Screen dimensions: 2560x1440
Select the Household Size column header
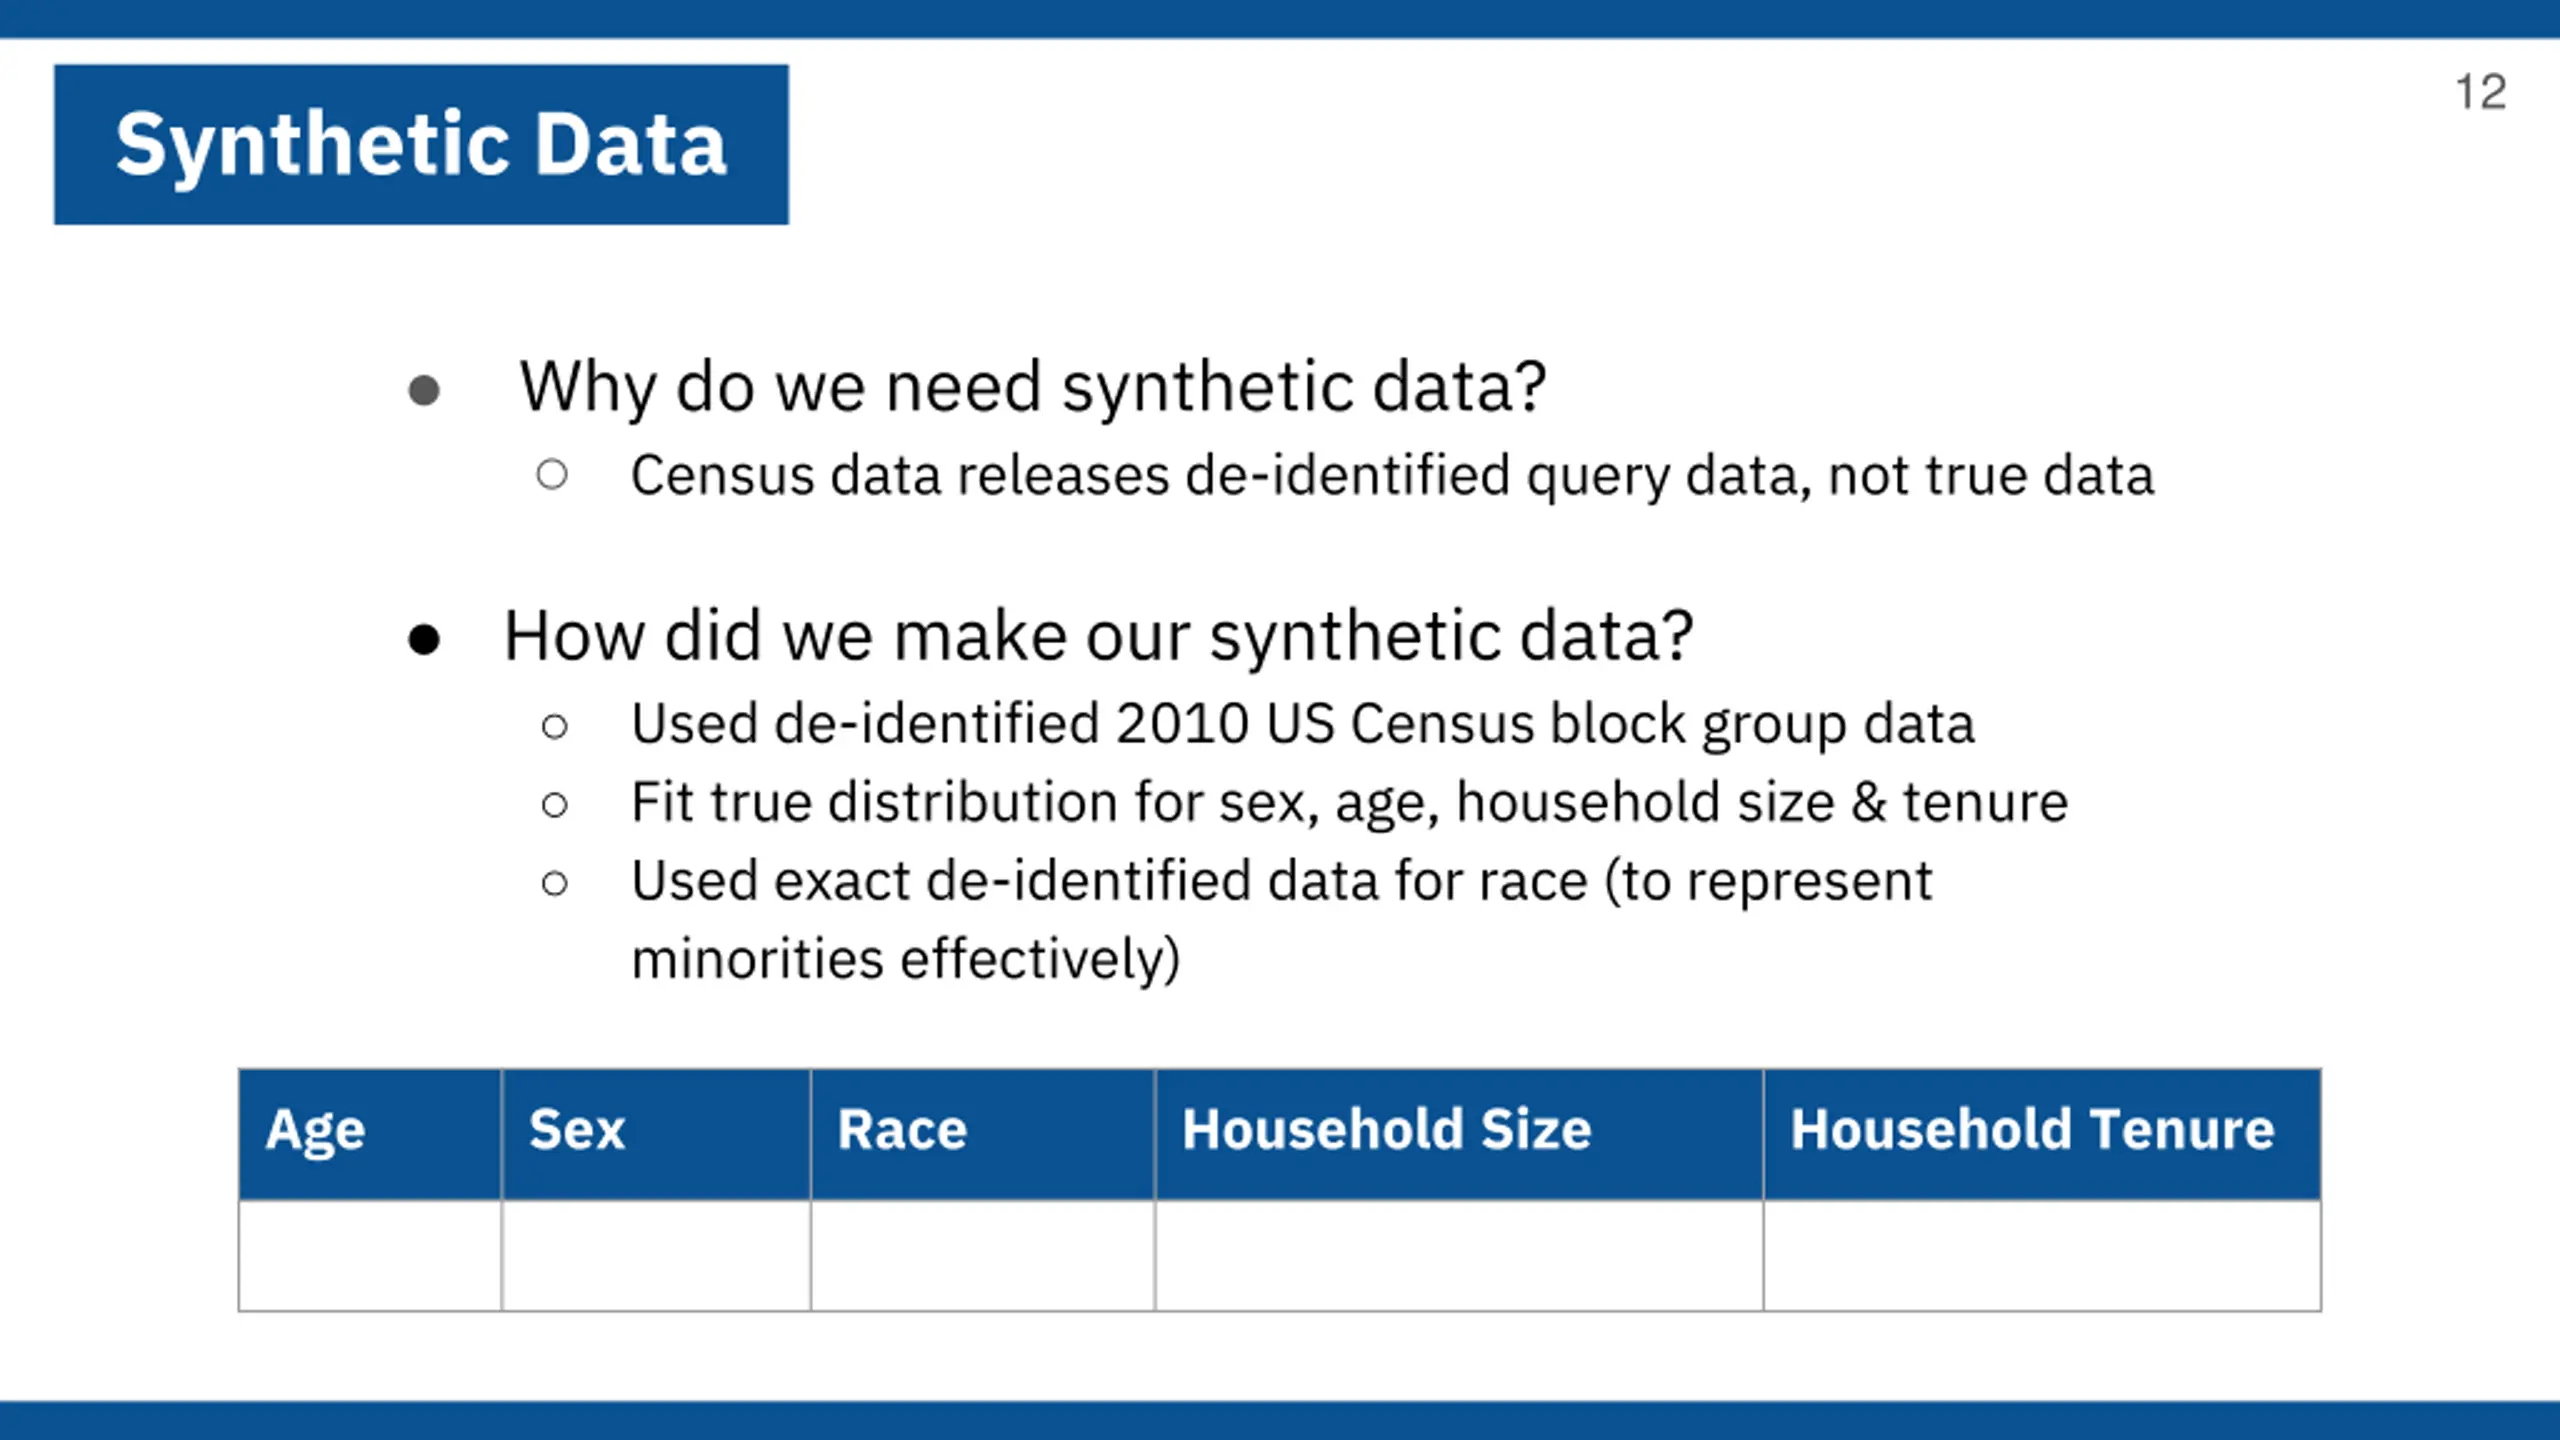pyautogui.click(x=1459, y=1134)
